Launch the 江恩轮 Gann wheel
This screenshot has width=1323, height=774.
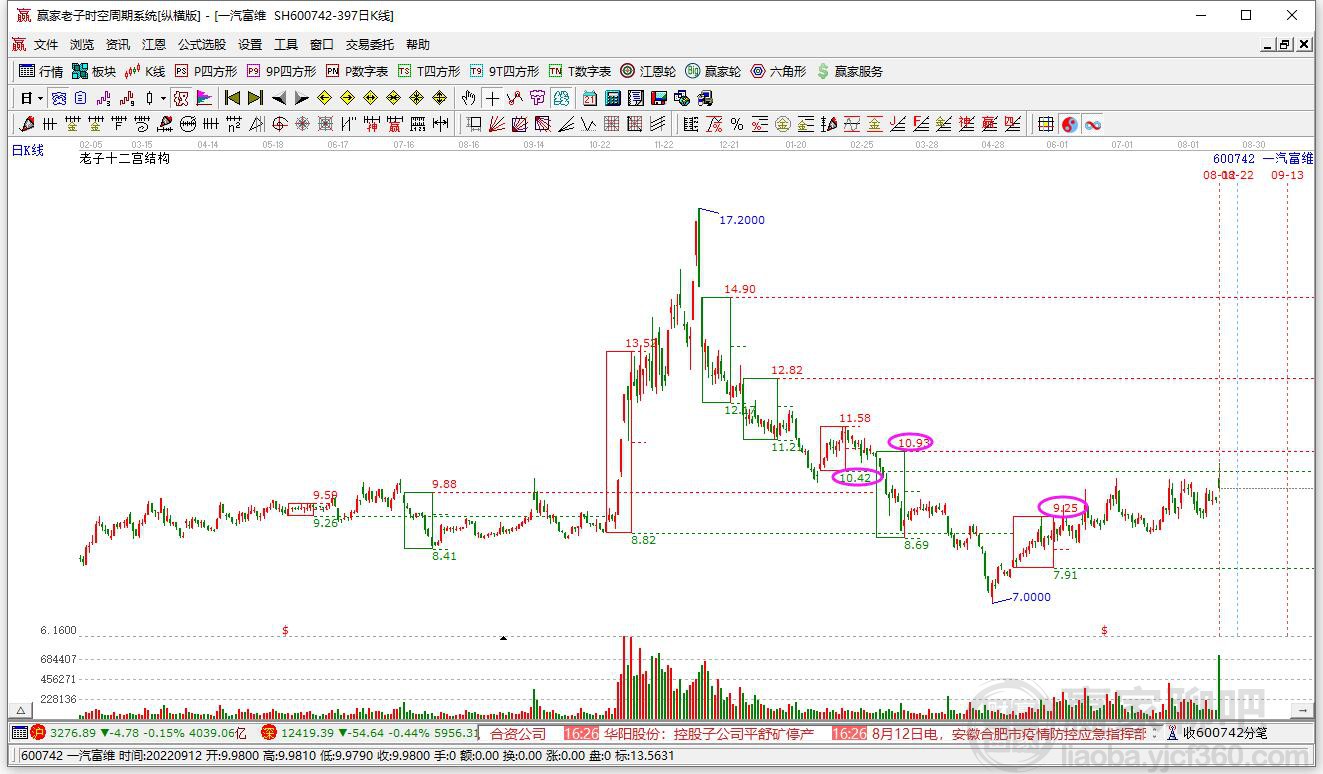648,71
